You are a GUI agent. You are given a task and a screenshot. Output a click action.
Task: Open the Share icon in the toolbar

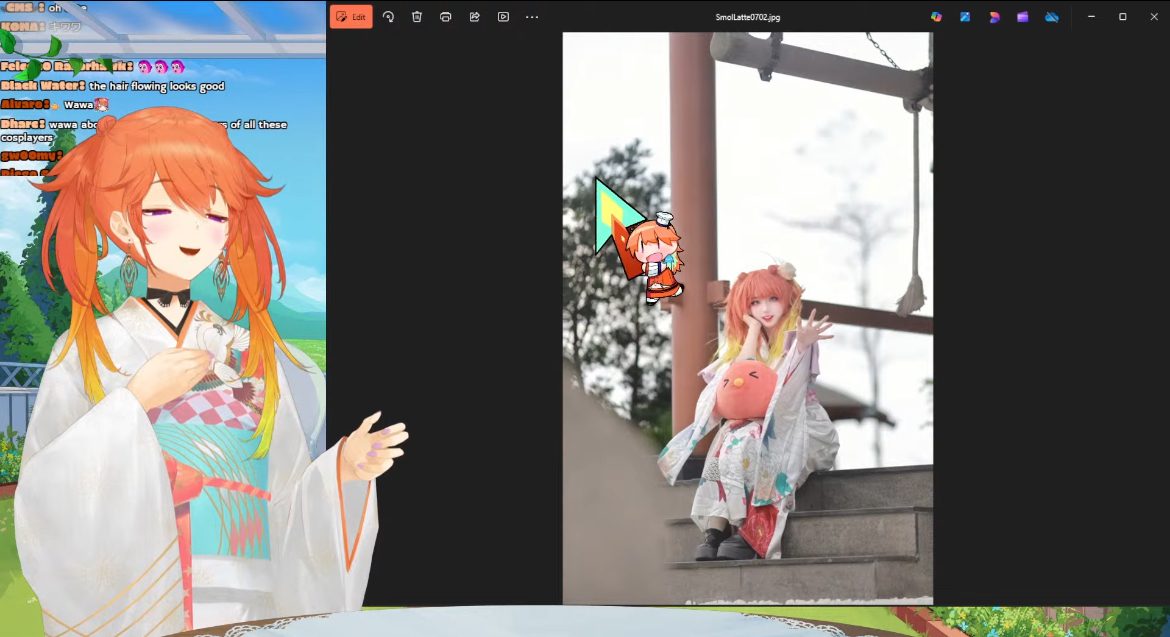(x=475, y=16)
